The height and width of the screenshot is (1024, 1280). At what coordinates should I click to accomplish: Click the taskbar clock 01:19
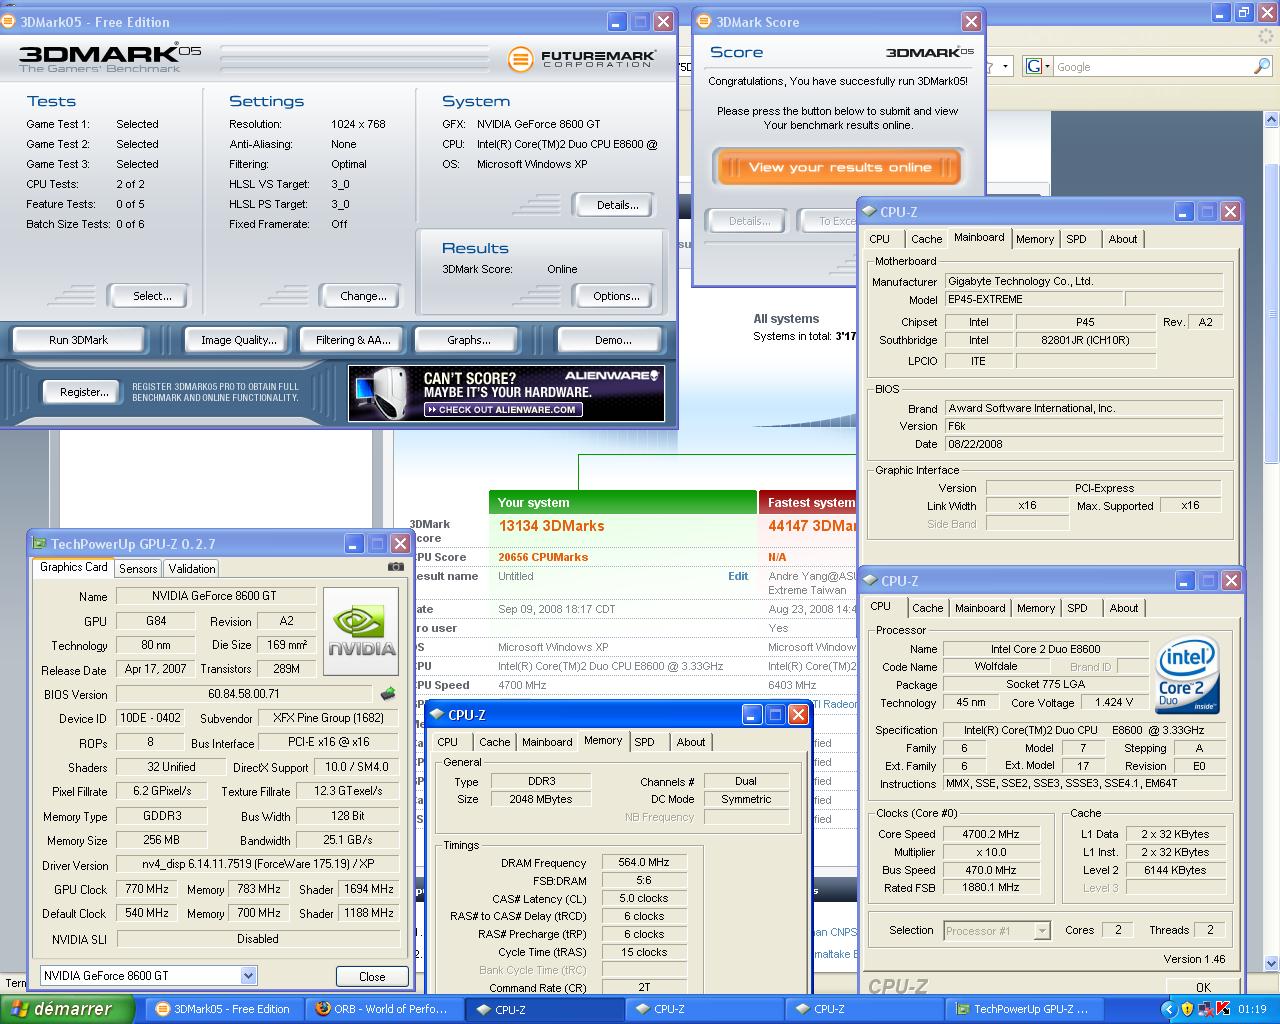coord(1252,1009)
